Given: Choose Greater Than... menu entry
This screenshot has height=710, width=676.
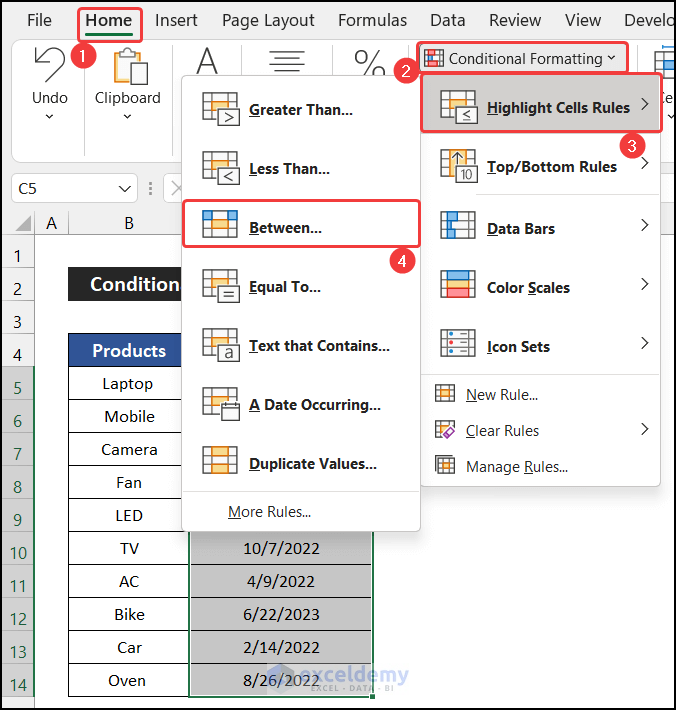Looking at the screenshot, I should 301,110.
